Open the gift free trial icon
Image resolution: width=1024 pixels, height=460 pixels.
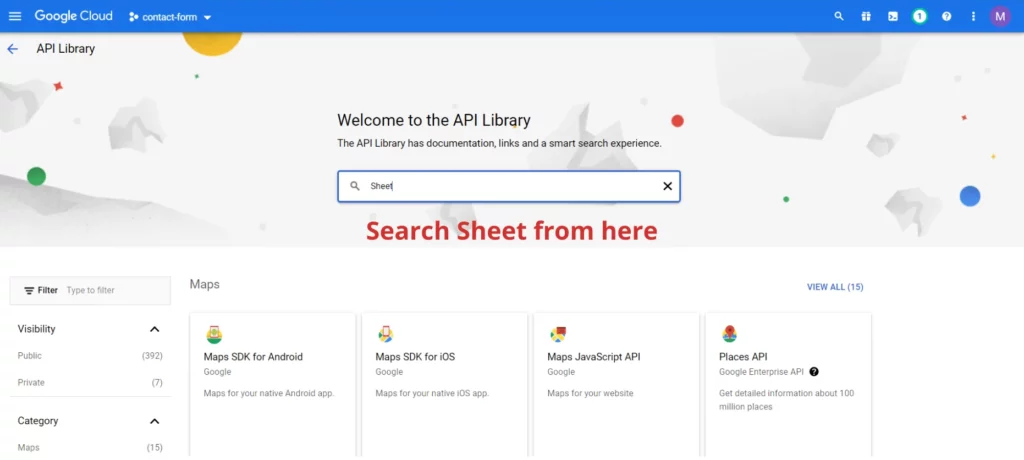866,16
